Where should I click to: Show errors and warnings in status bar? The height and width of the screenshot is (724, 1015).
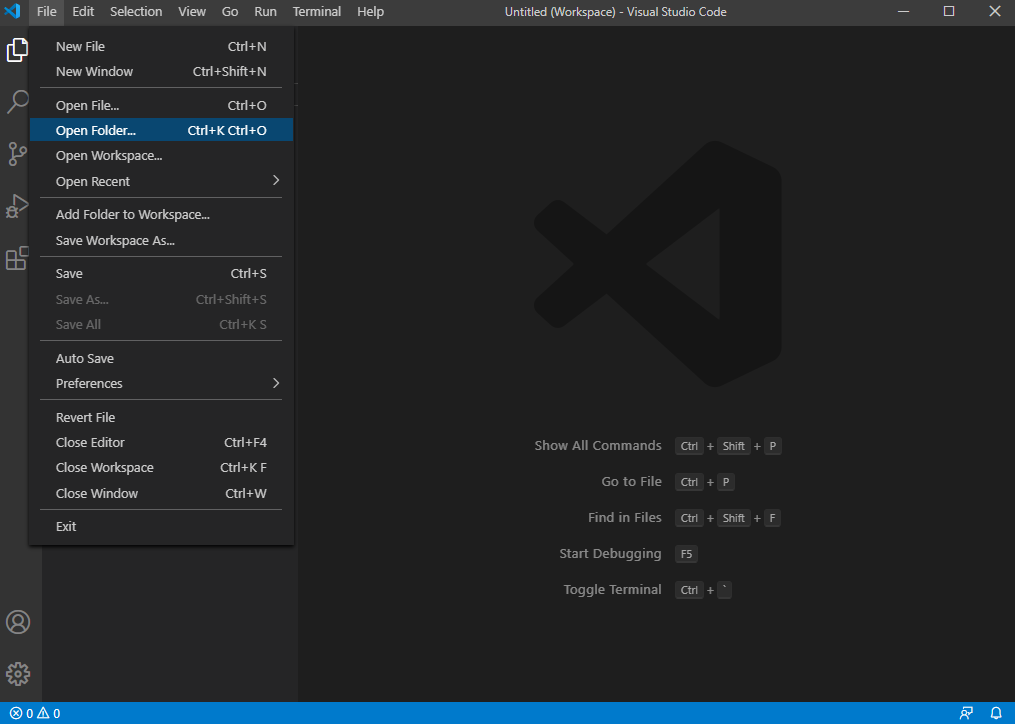(35, 713)
